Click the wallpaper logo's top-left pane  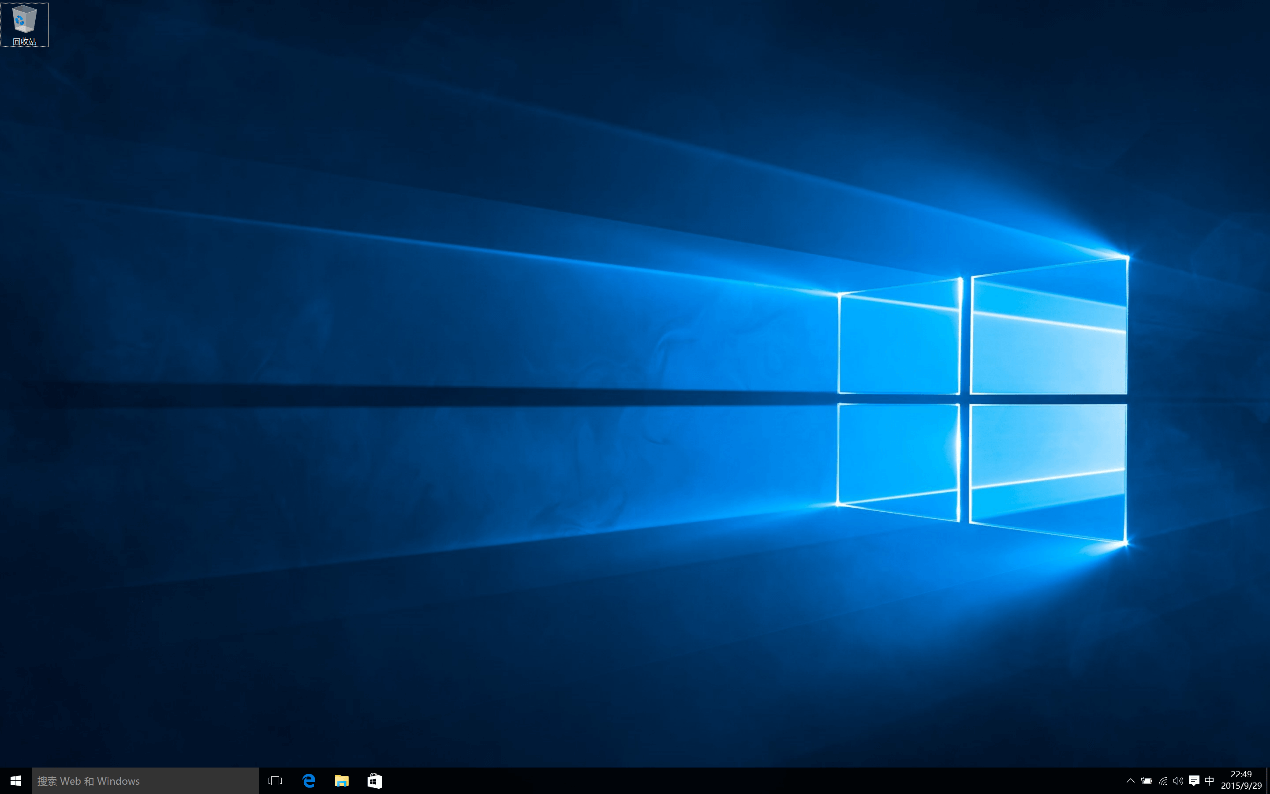click(898, 340)
